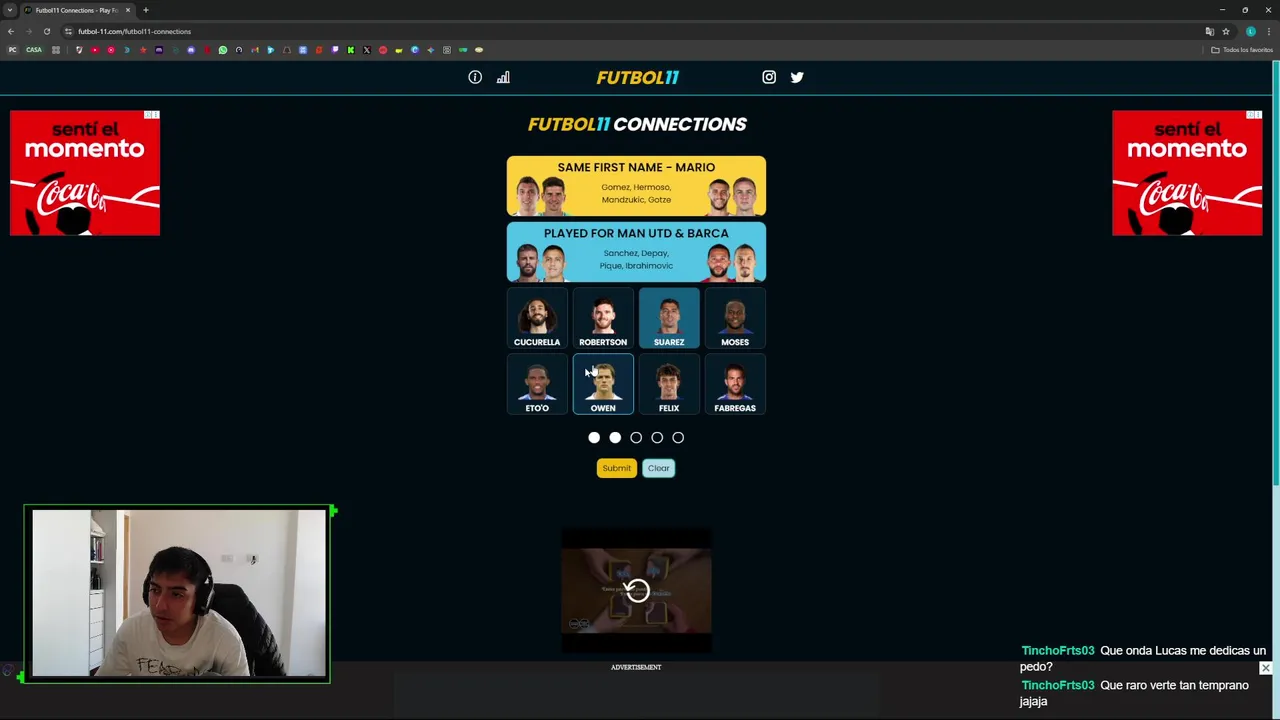Open the left Coca-Cola ad banner
1280x720 pixels.
(85, 173)
